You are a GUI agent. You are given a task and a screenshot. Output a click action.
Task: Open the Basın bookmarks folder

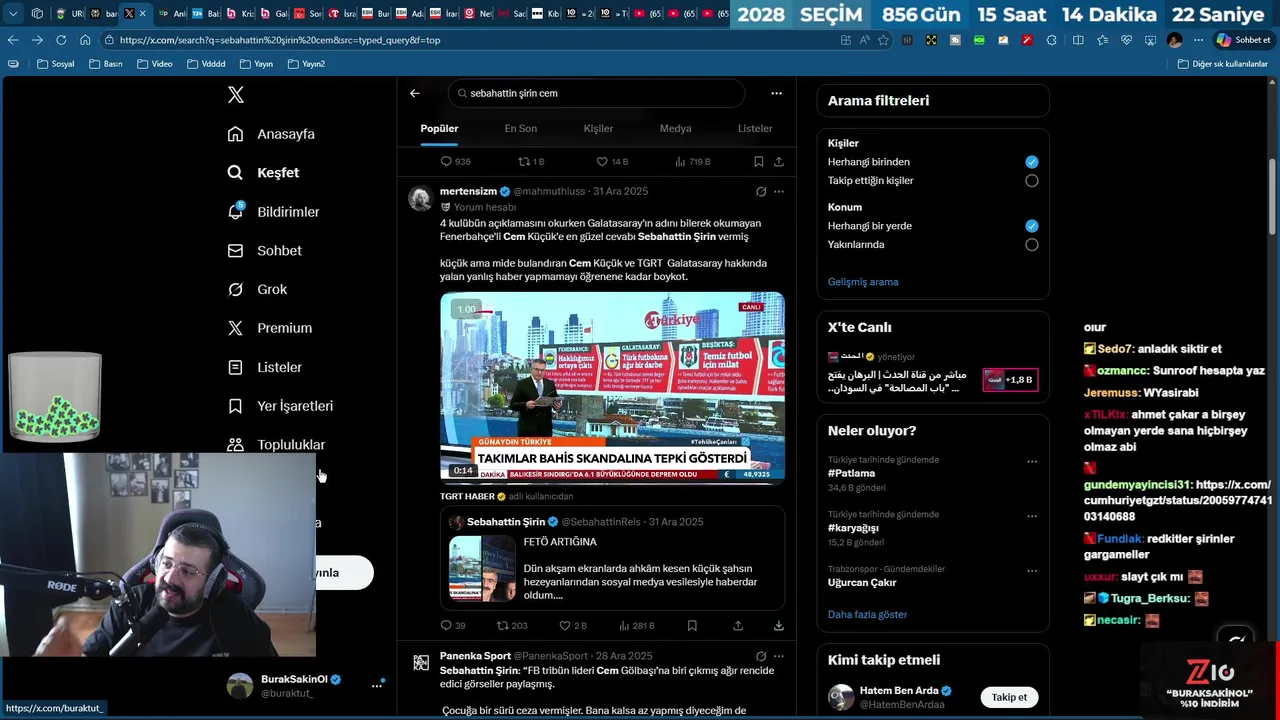(x=106, y=64)
